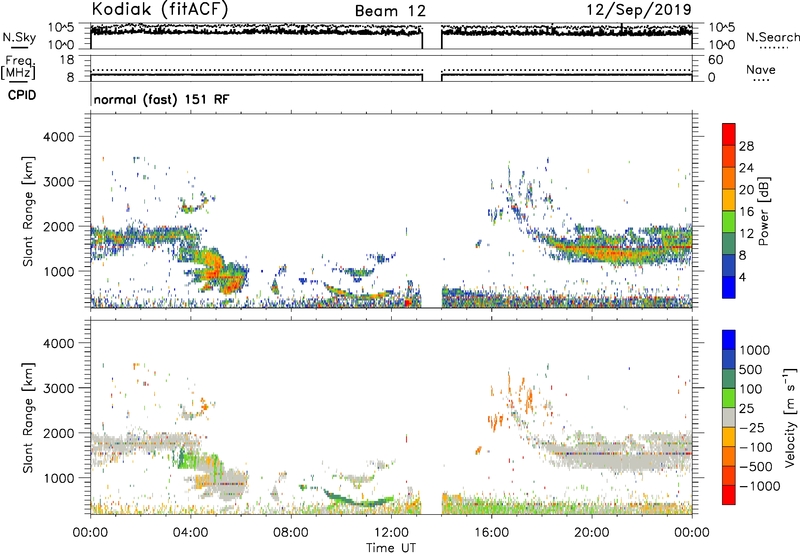
Task: Click the '3000' tick on the velocity panel
Action: tap(58, 388)
